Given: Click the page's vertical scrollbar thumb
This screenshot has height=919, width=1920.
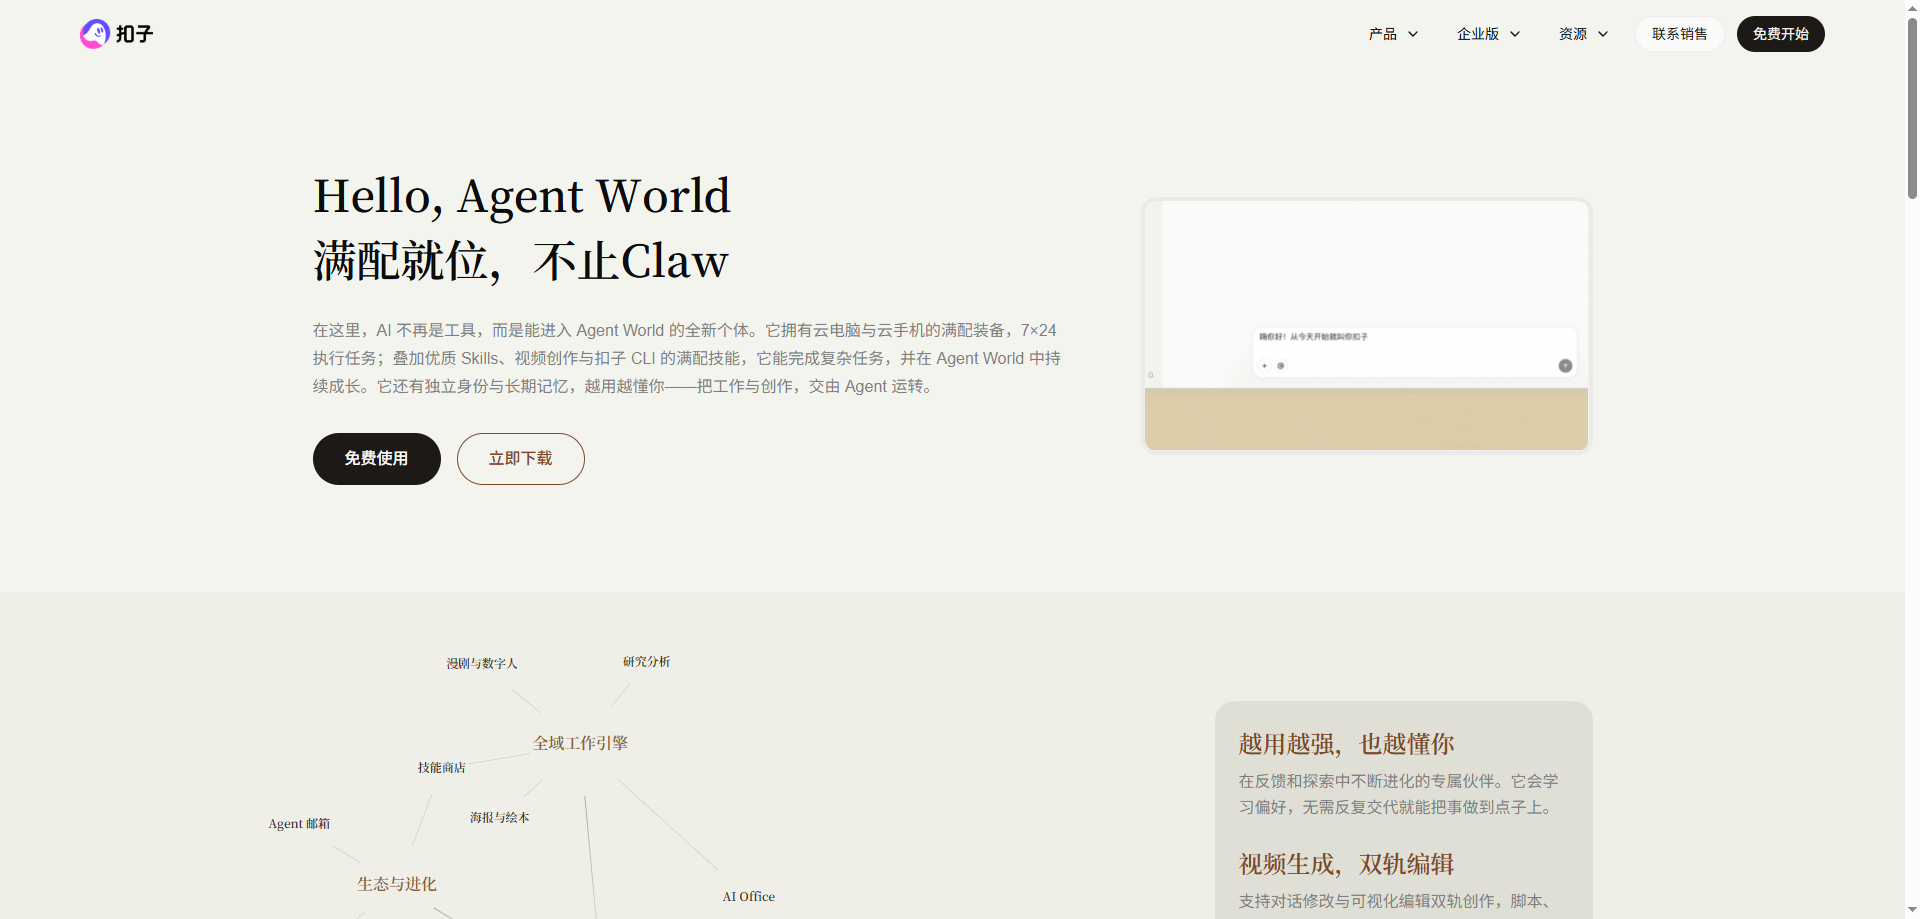Looking at the screenshot, I should [x=1912, y=108].
